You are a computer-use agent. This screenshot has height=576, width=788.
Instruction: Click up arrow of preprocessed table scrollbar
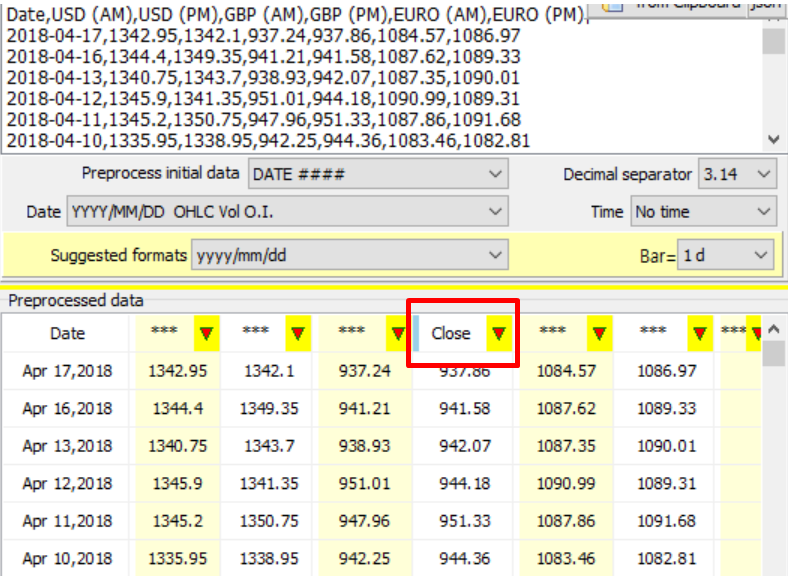(x=773, y=326)
